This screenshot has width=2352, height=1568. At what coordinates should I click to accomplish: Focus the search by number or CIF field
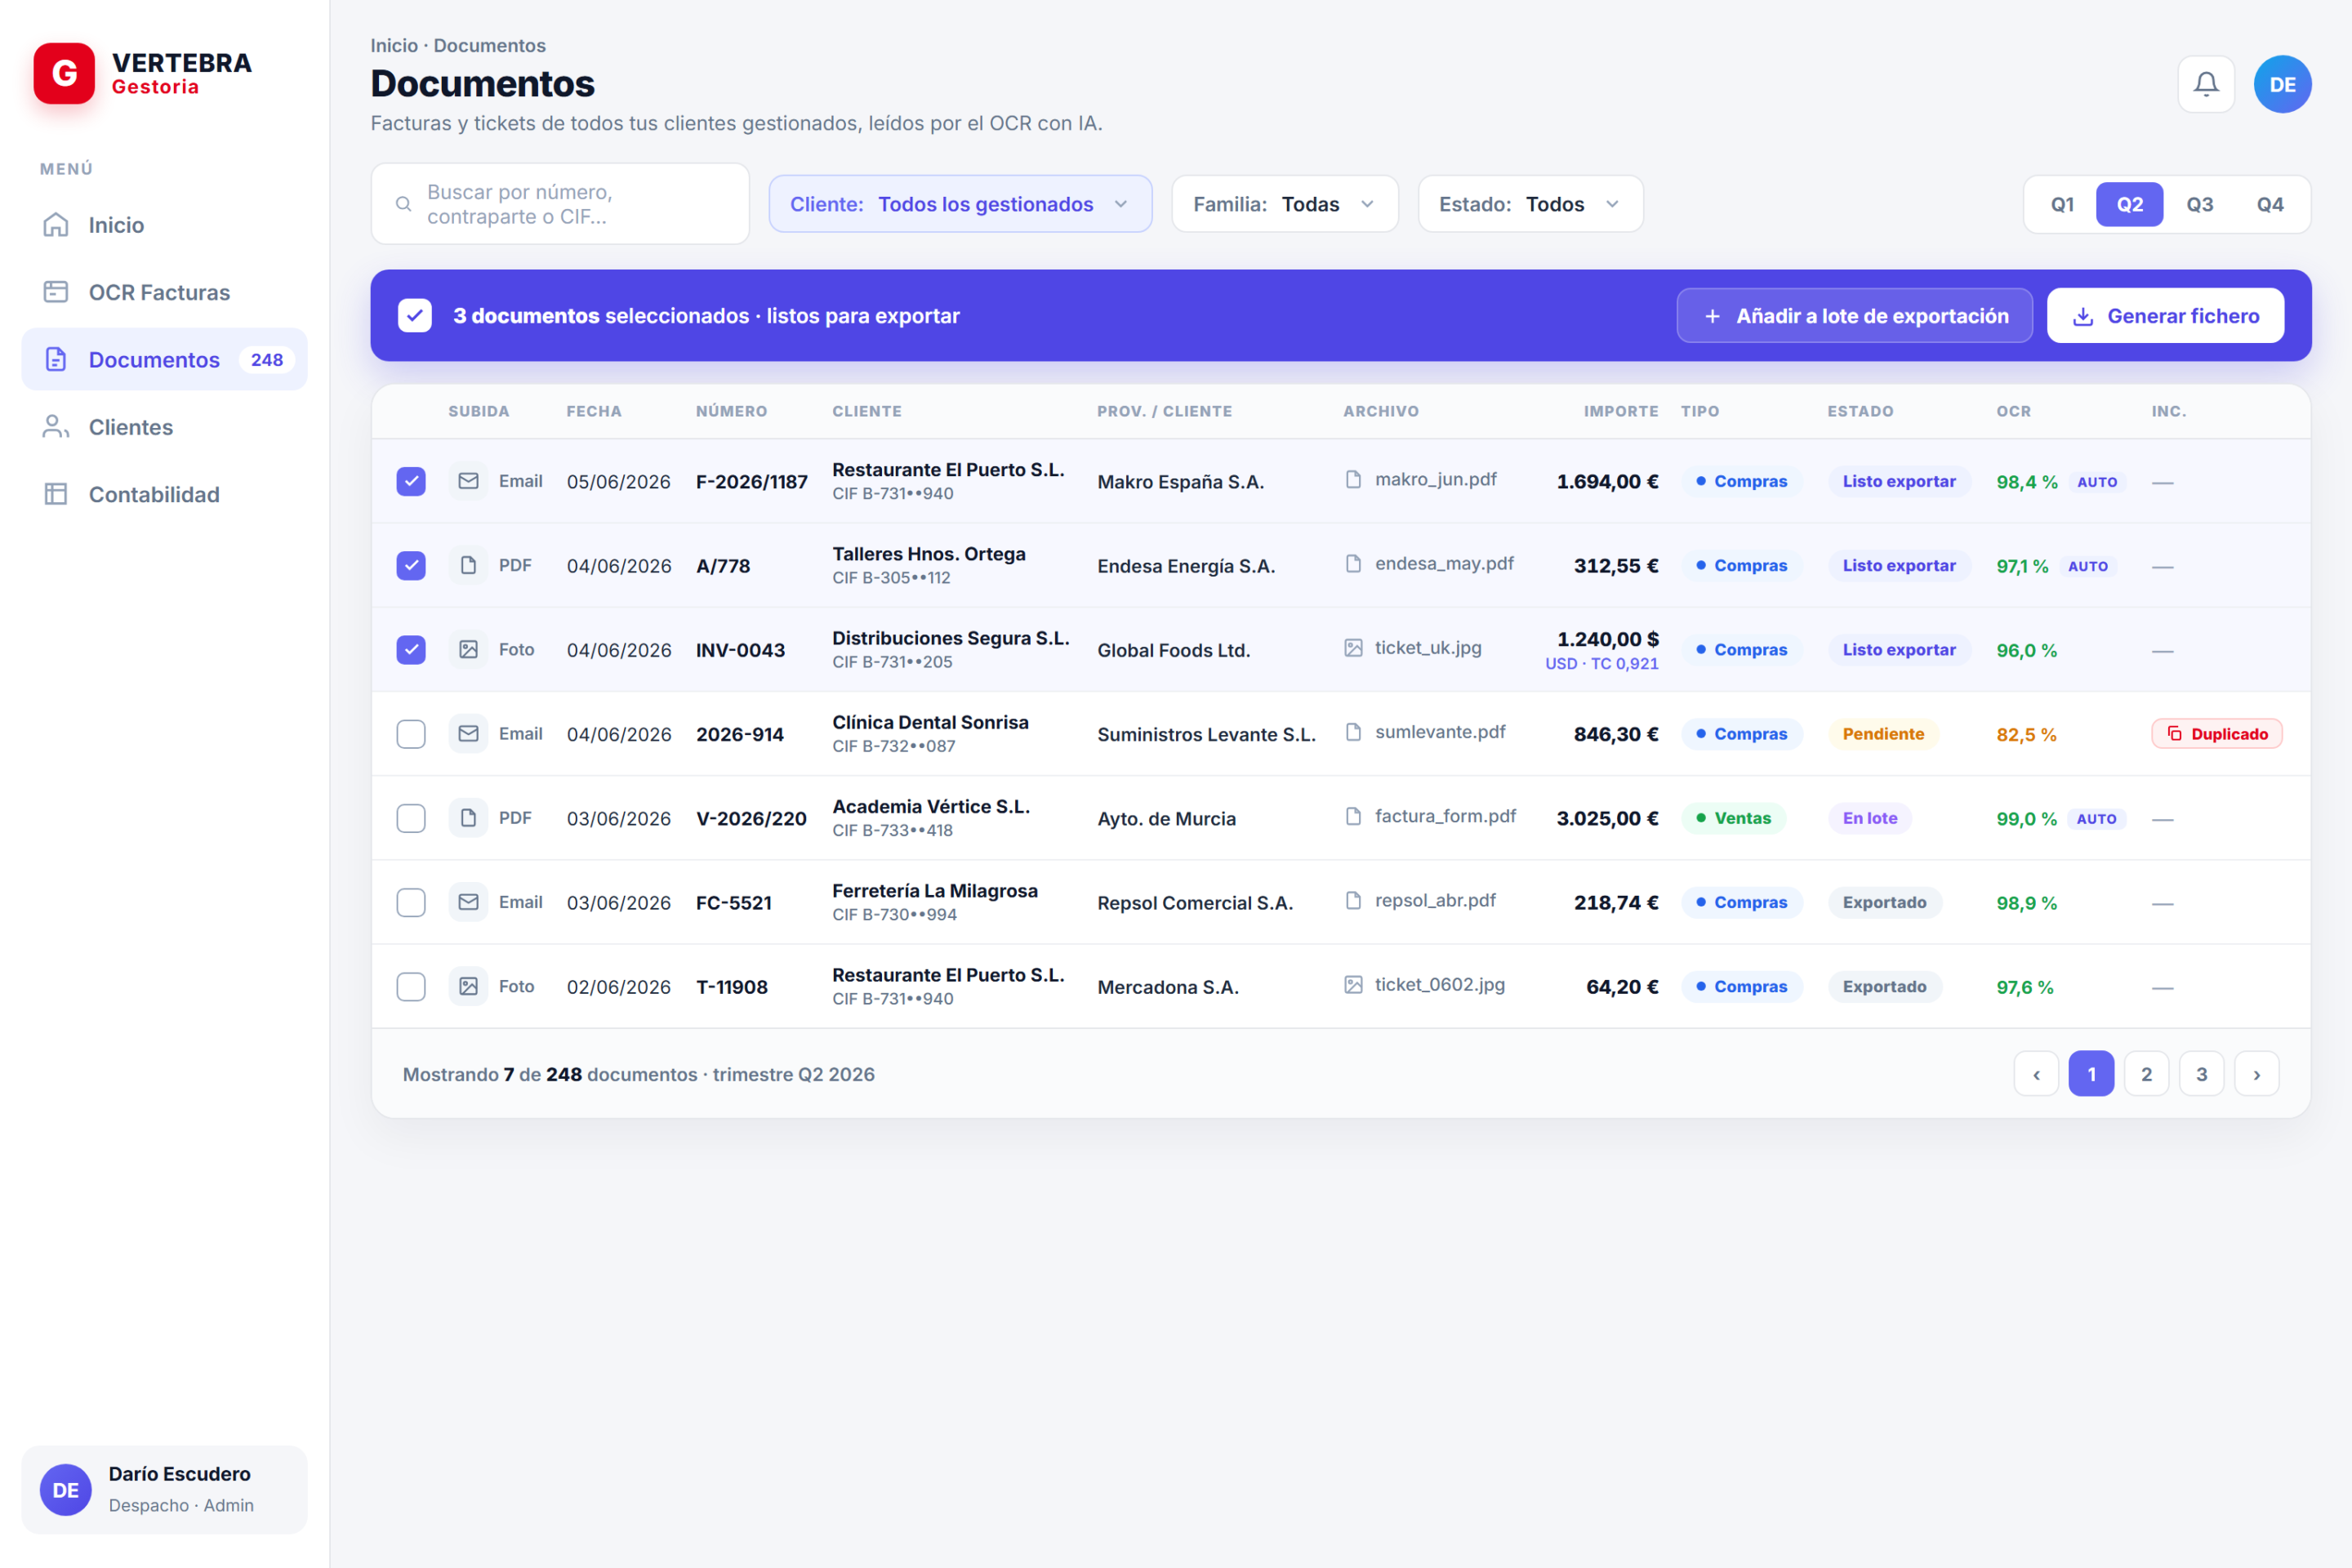pos(560,204)
